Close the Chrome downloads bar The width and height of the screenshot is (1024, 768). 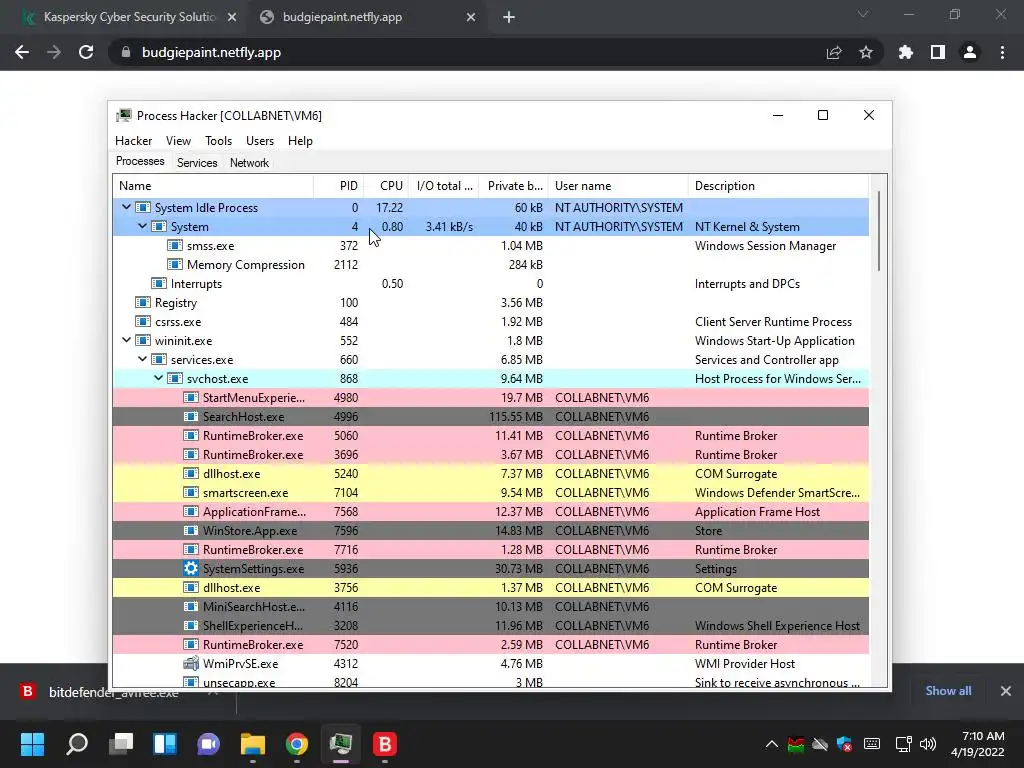(1006, 691)
